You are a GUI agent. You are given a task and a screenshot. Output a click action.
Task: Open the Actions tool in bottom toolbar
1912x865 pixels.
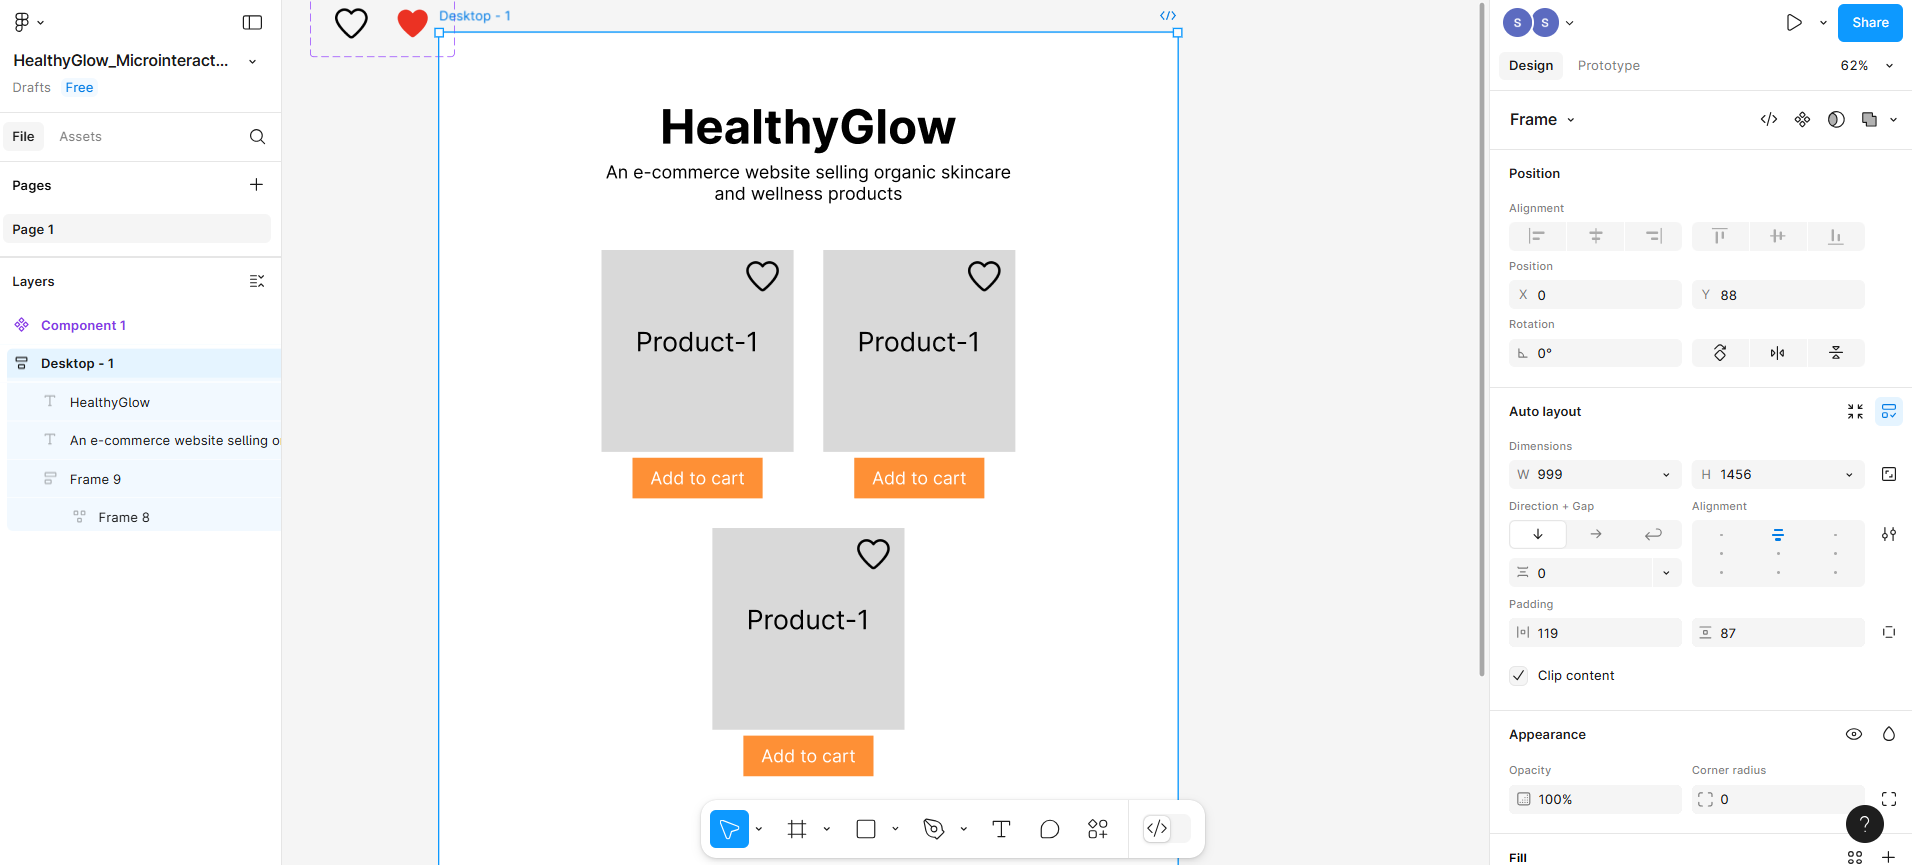(x=1097, y=829)
